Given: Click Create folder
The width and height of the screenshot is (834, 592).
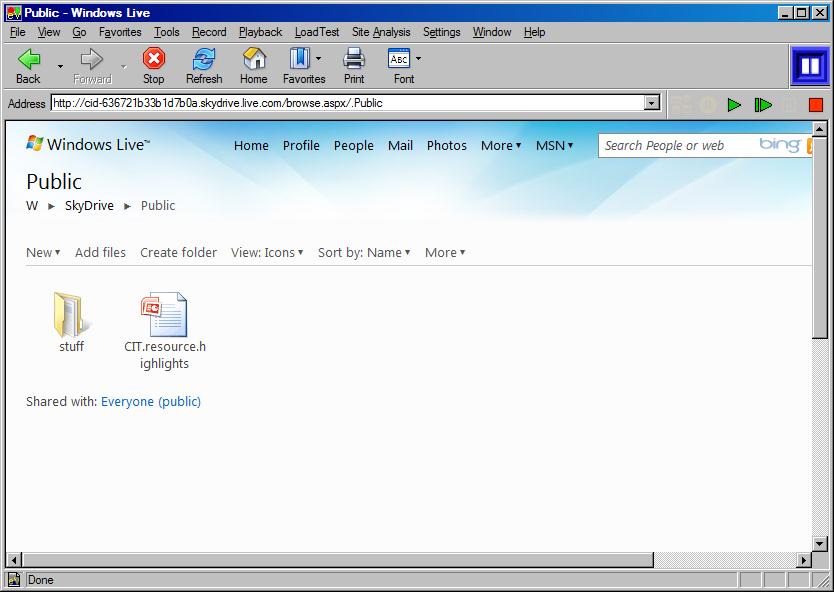Looking at the screenshot, I should 179,253.
